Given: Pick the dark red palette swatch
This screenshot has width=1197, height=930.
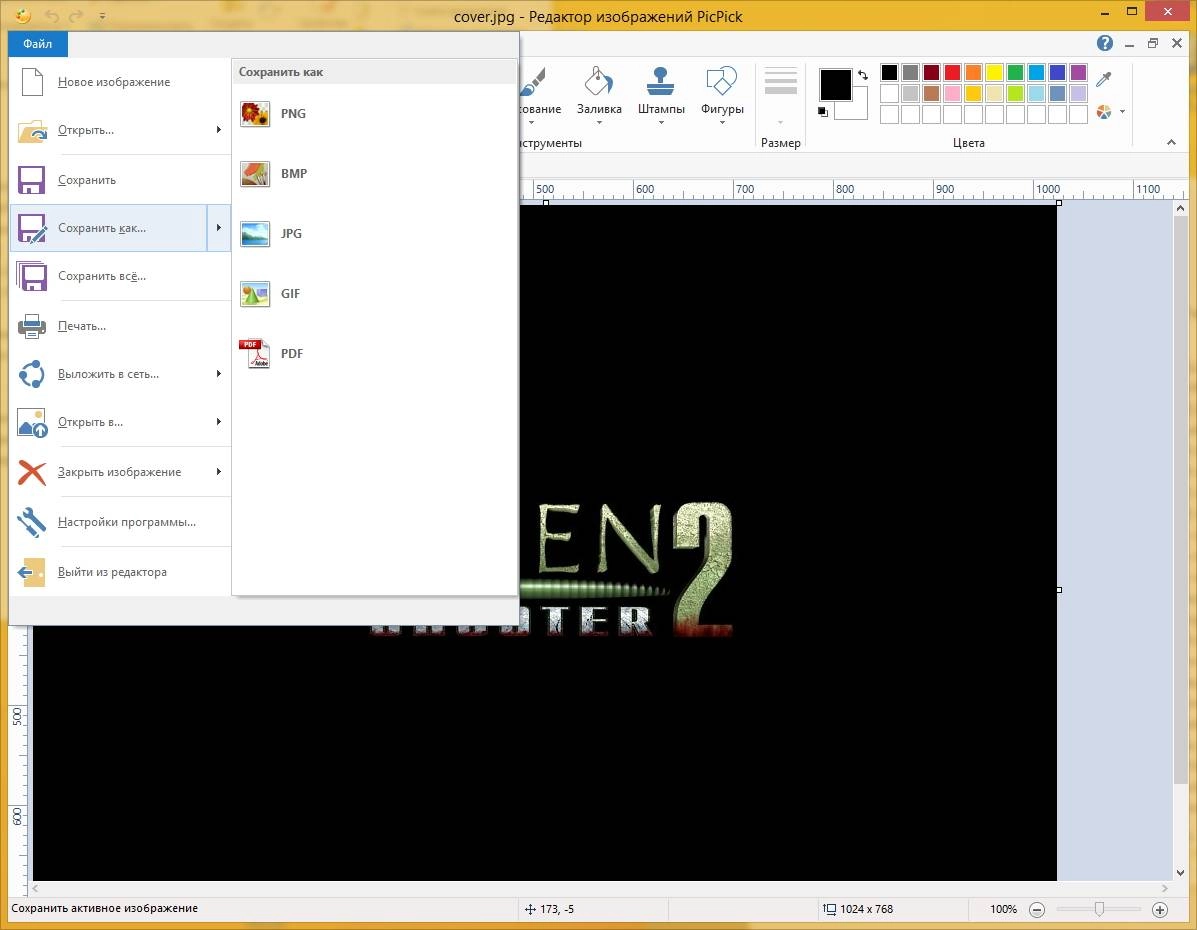Looking at the screenshot, I should [x=931, y=73].
